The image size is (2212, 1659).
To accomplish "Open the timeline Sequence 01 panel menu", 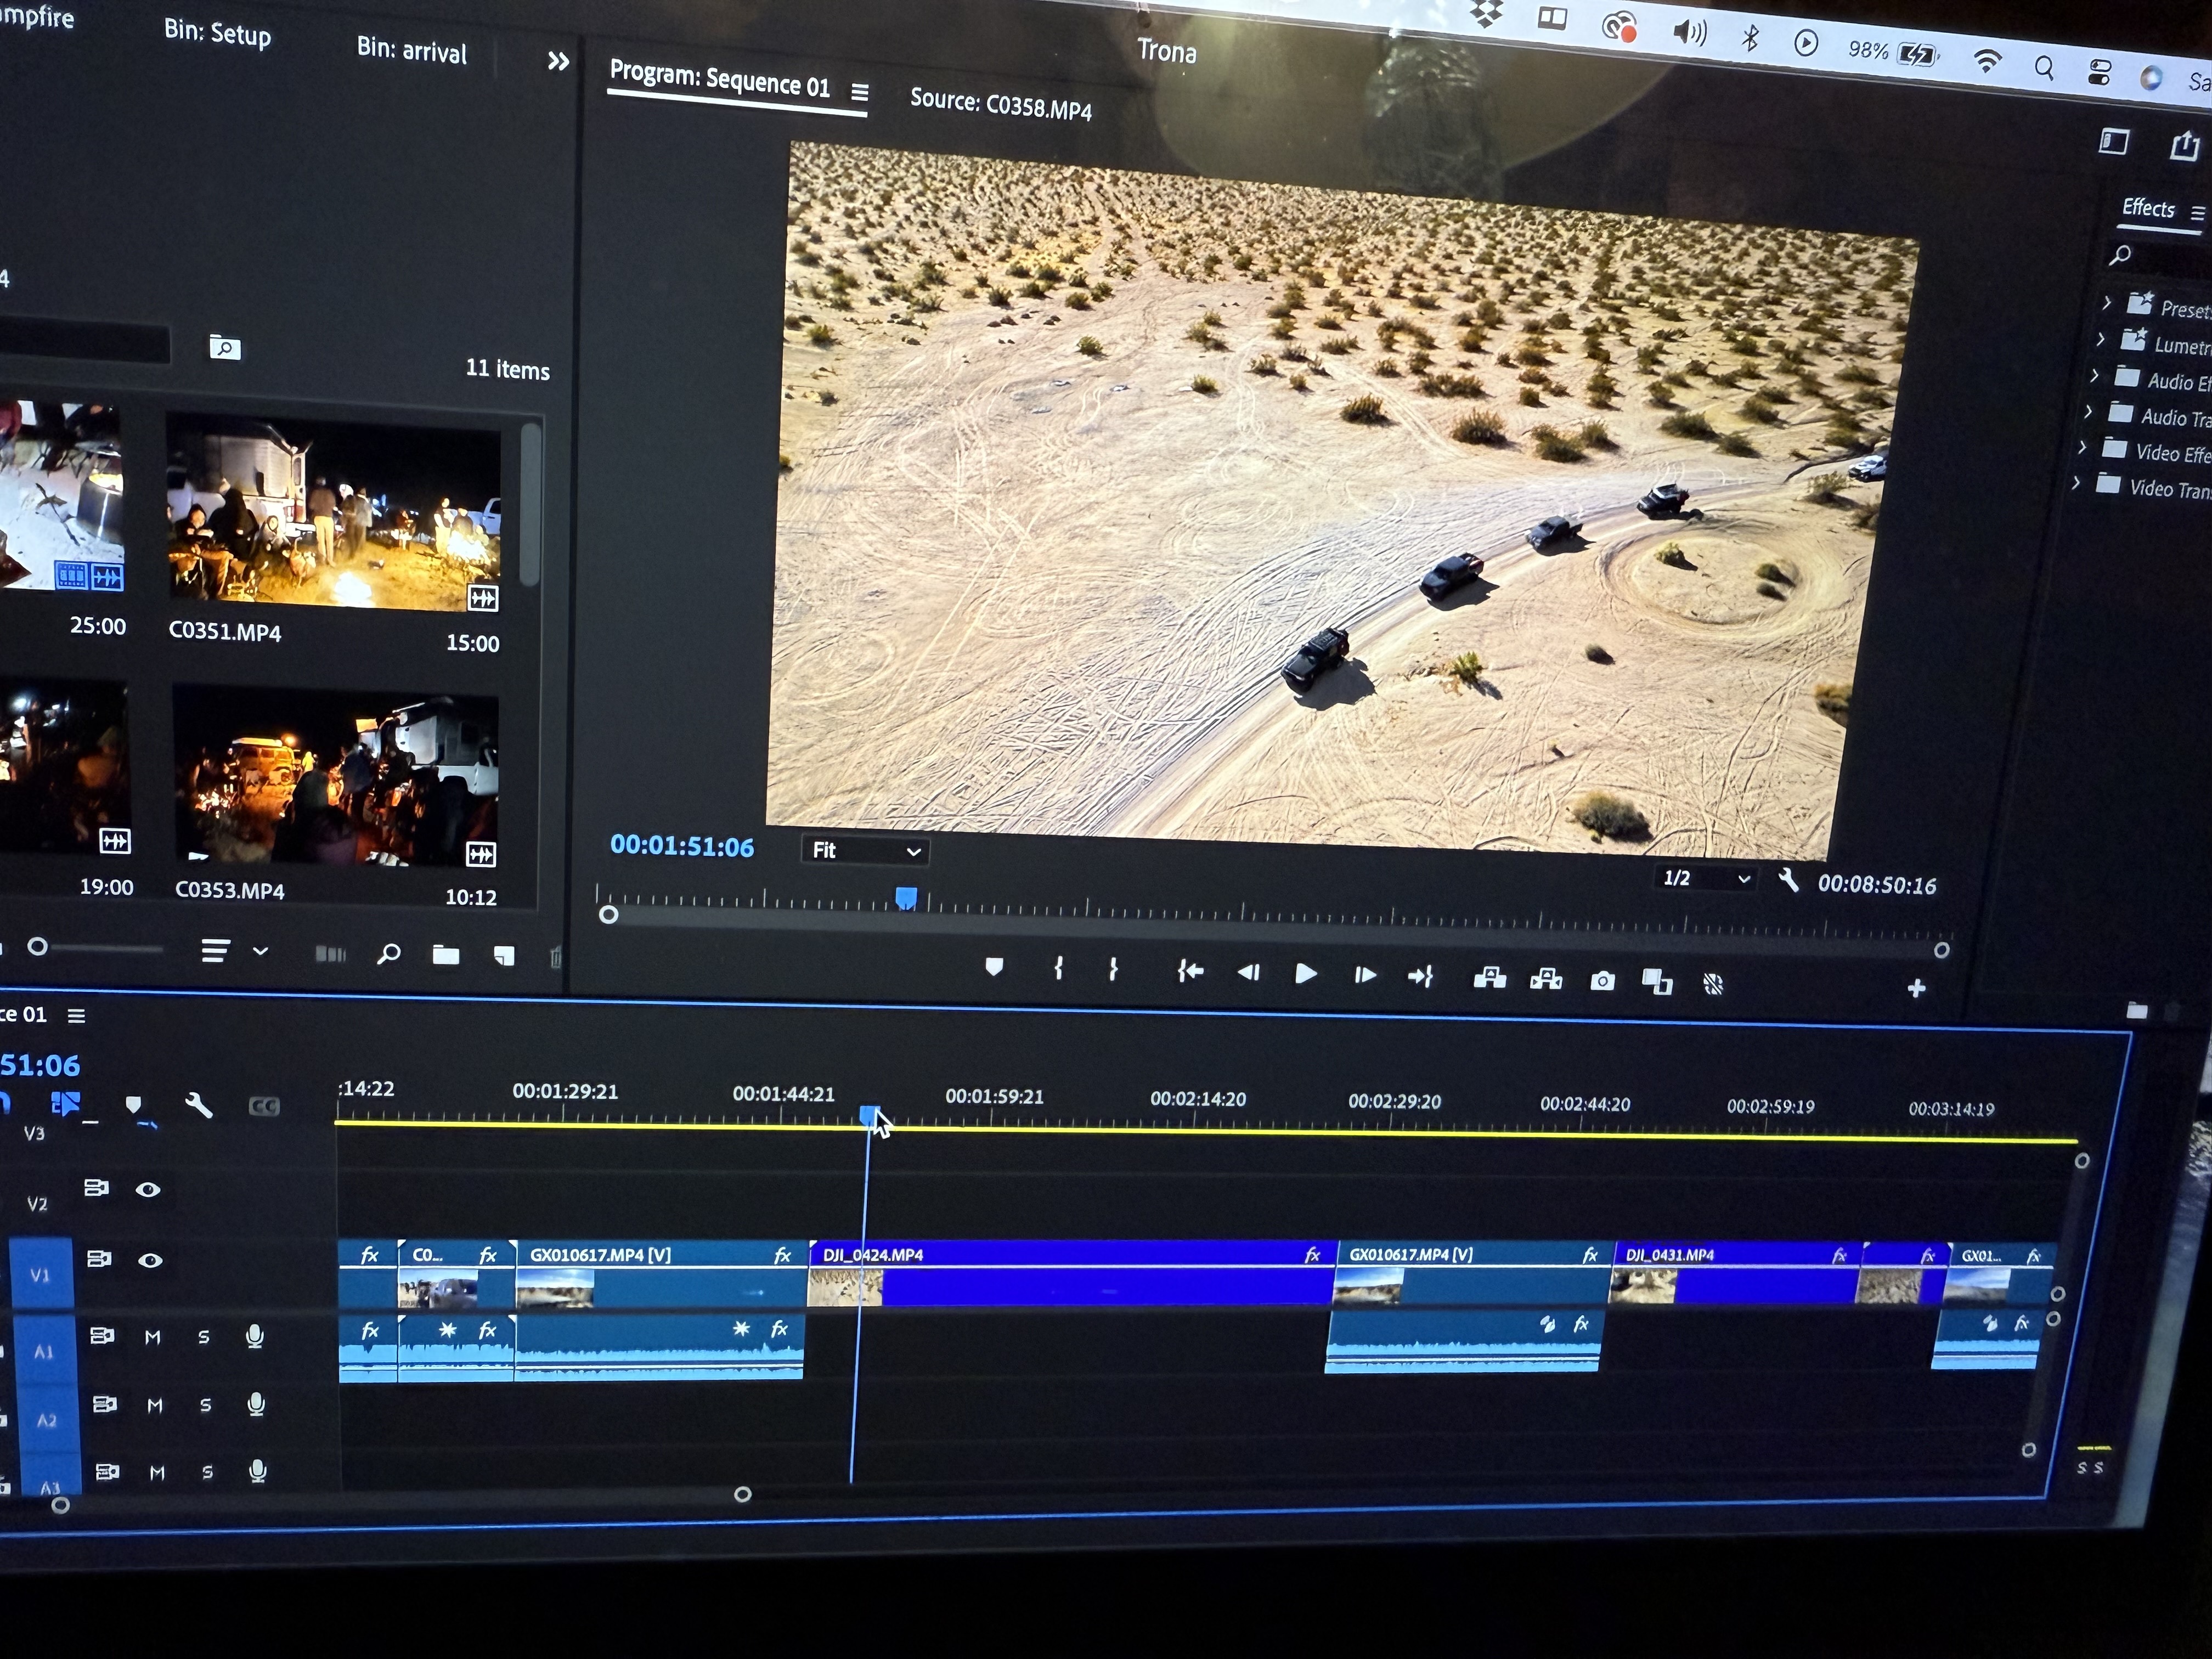I will tap(76, 1016).
